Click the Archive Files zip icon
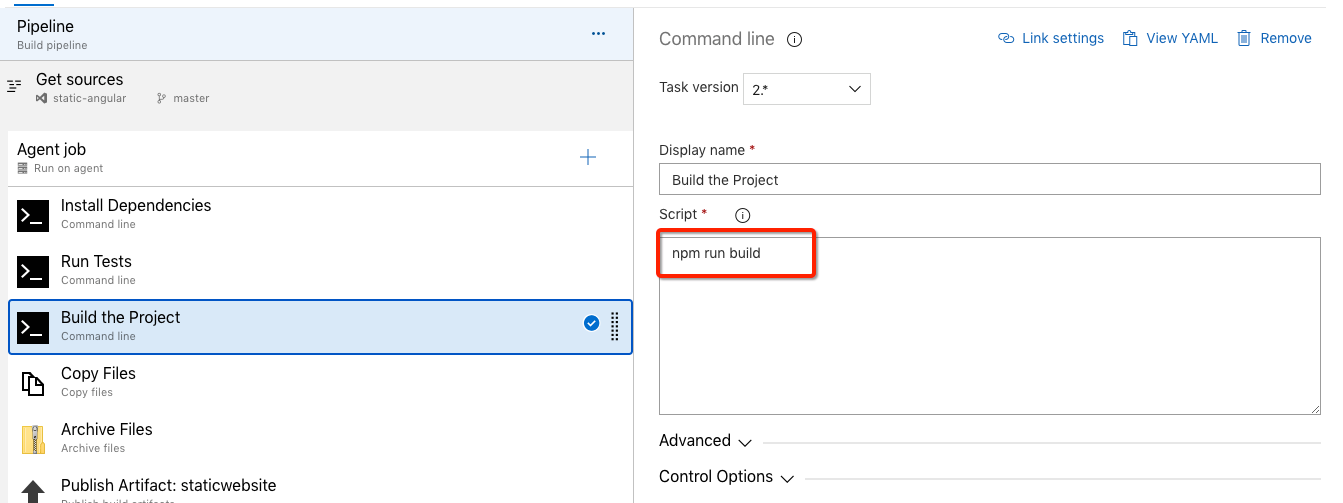This screenshot has height=503, width=1343. pyautogui.click(x=33, y=439)
